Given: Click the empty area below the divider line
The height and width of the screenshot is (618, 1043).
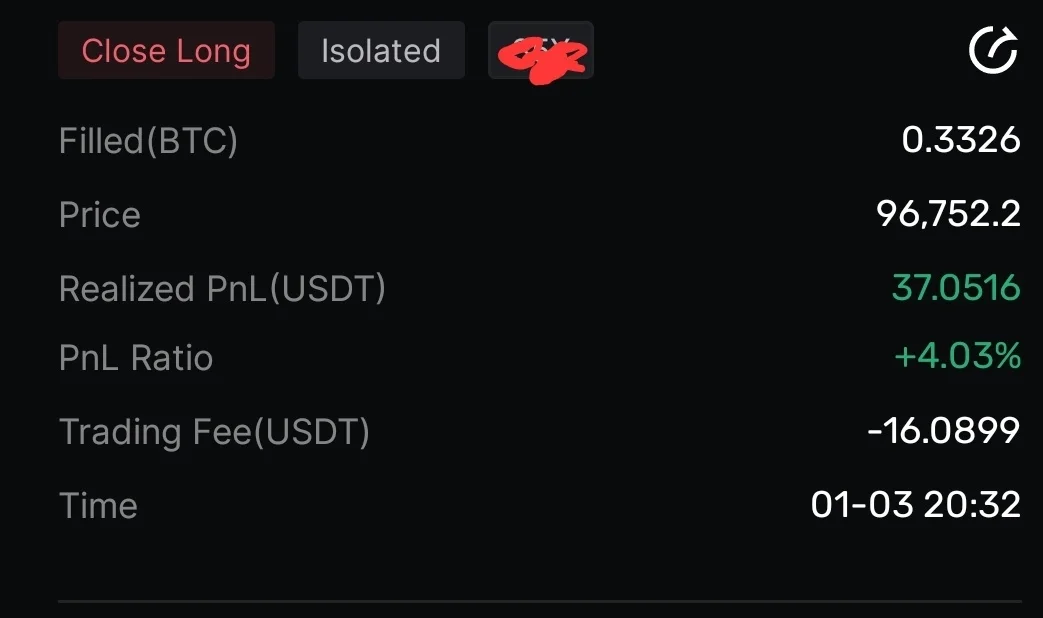Looking at the screenshot, I should pyautogui.click(x=540, y=611).
